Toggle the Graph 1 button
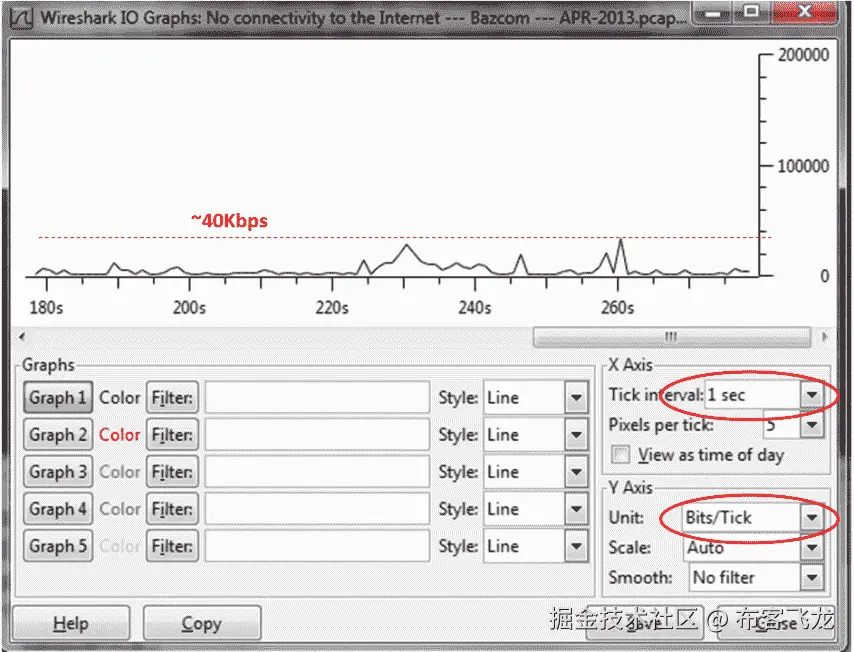This screenshot has height=652, width=854. tap(58, 398)
